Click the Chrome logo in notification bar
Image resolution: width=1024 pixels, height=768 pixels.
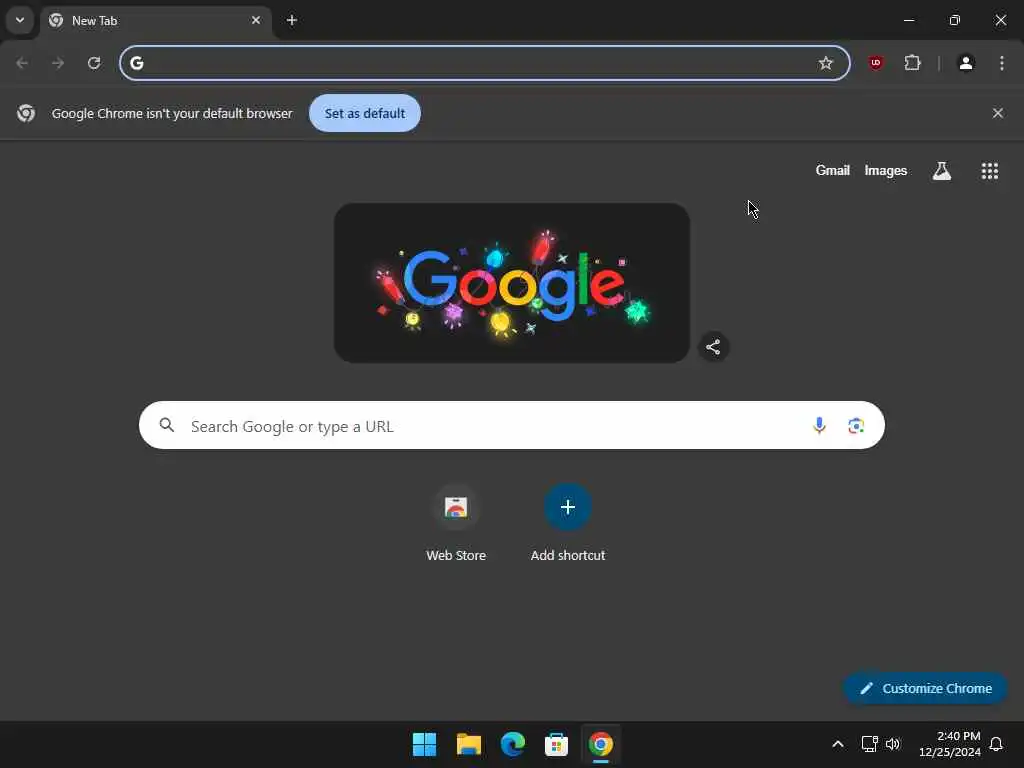[26, 113]
